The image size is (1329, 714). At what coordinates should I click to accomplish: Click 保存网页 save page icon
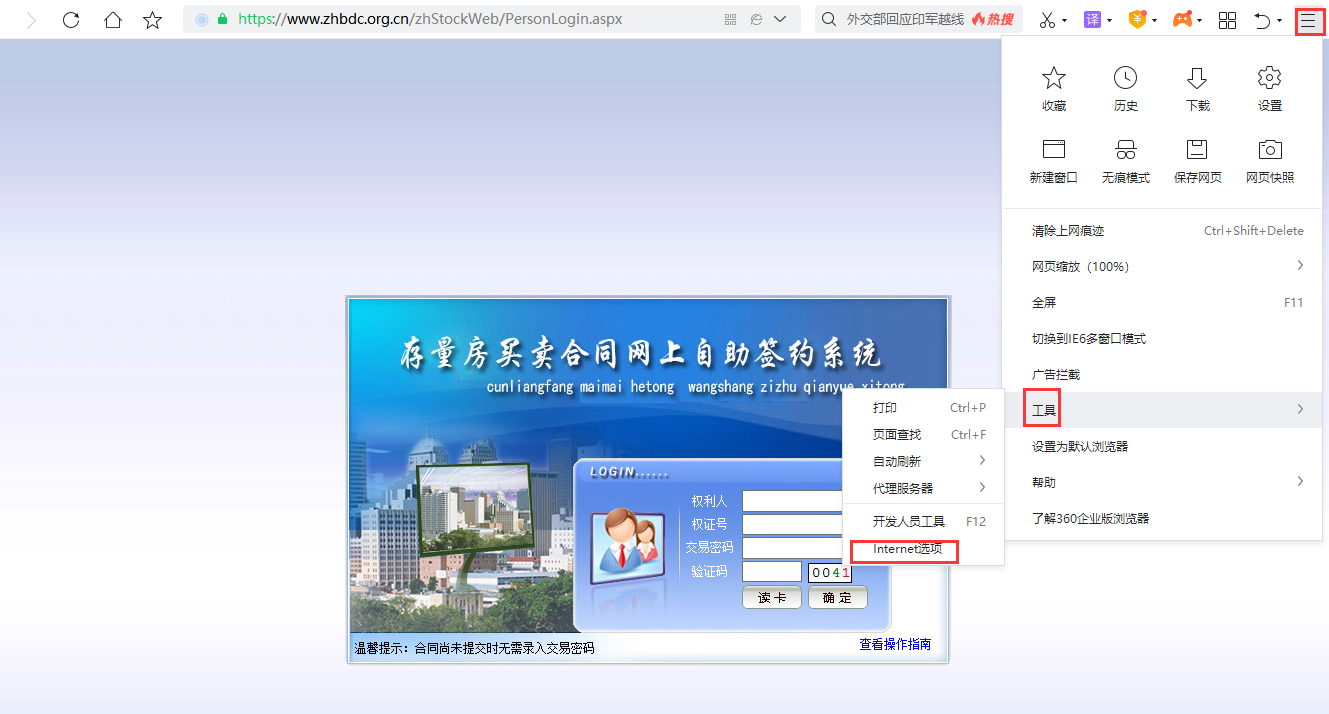(x=1197, y=151)
